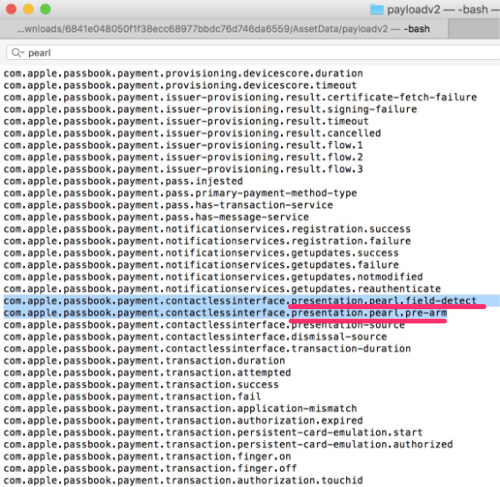Click the persistent-card-emulation.authorized line

[x=228, y=444]
